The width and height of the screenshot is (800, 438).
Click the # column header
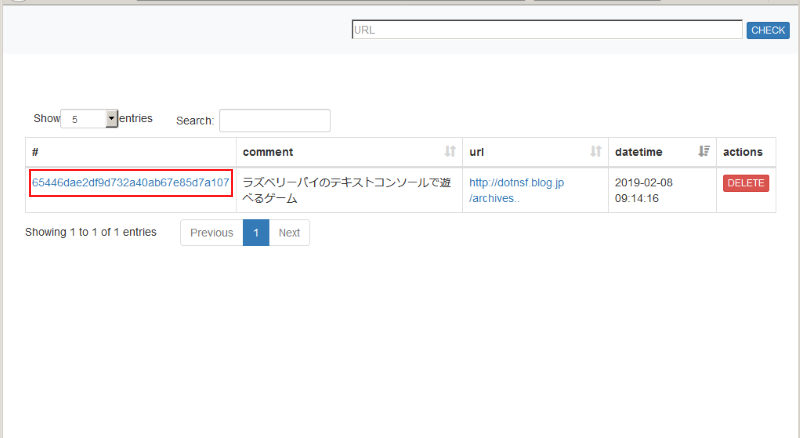point(131,152)
